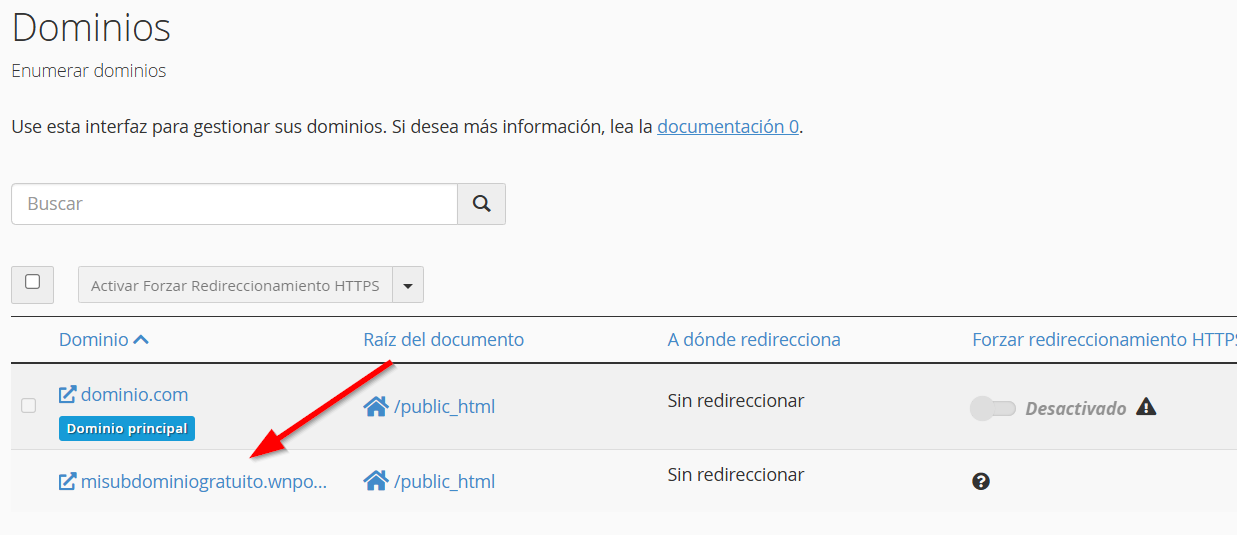Click the home icon in the misubdominiogratuito row
1237x535 pixels.
point(376,482)
